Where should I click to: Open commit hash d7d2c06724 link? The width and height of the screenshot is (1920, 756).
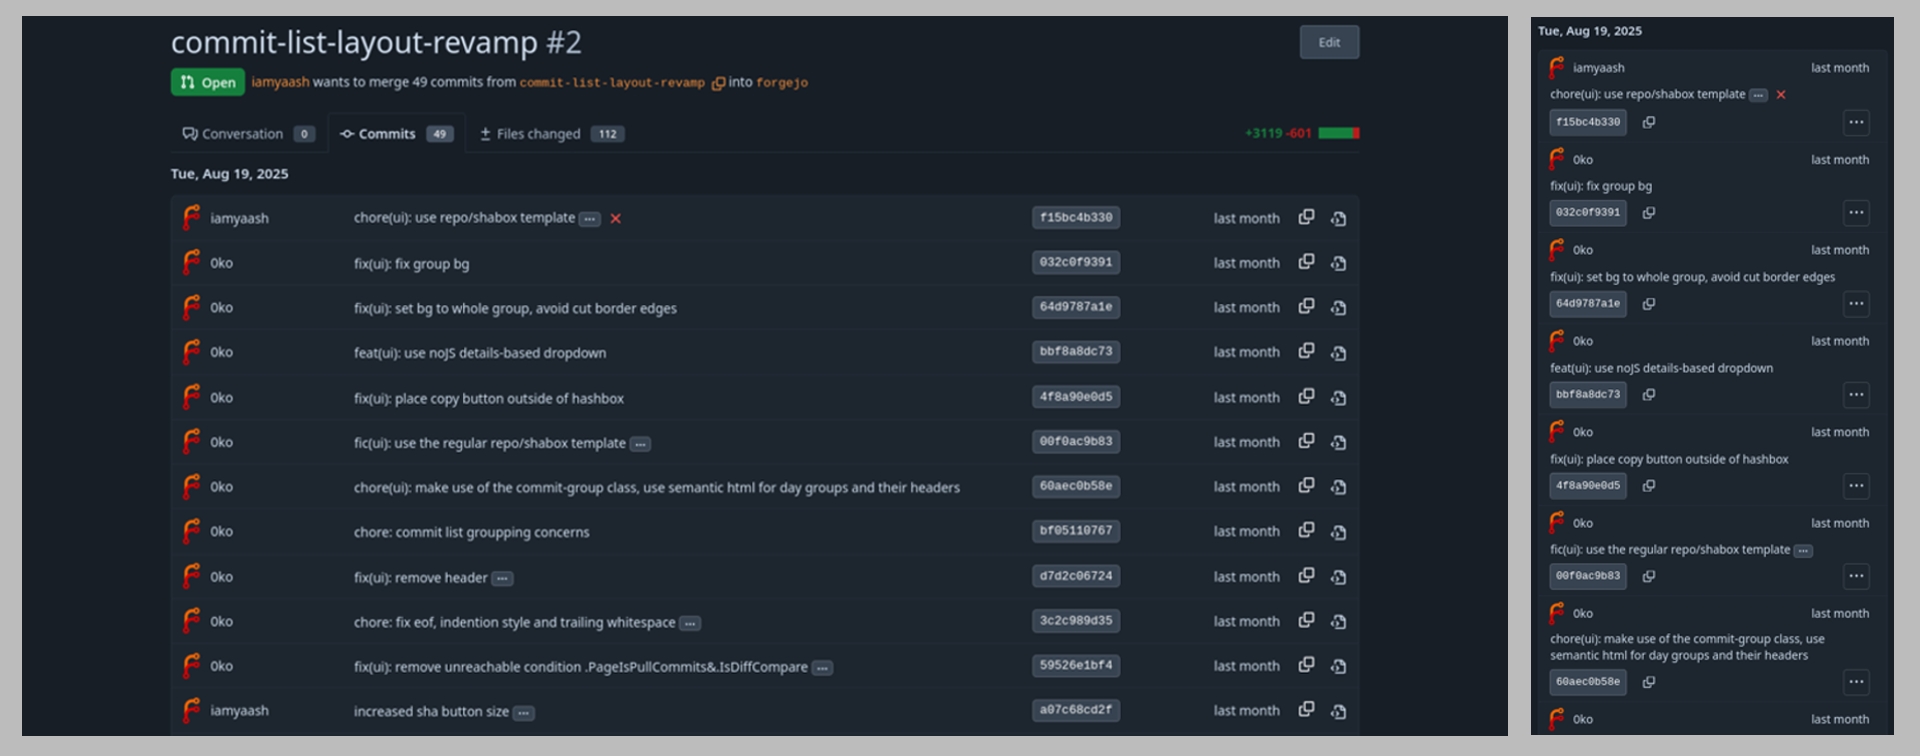point(1075,576)
